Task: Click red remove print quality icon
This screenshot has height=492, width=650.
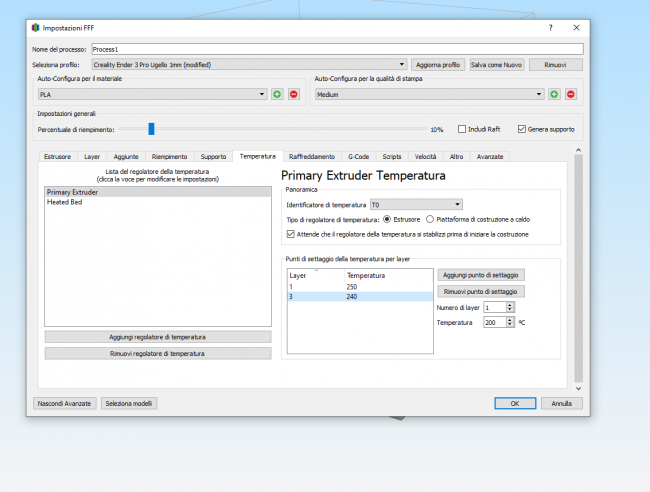Action: pos(570,94)
